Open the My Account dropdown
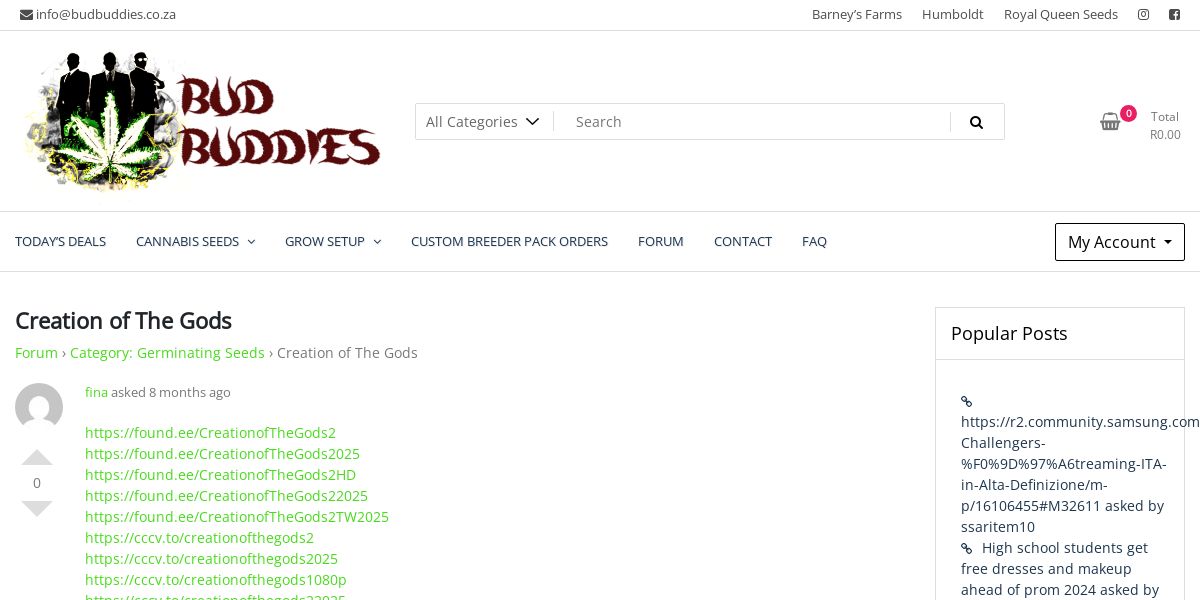Screen dimensions: 1200x600 point(1120,242)
